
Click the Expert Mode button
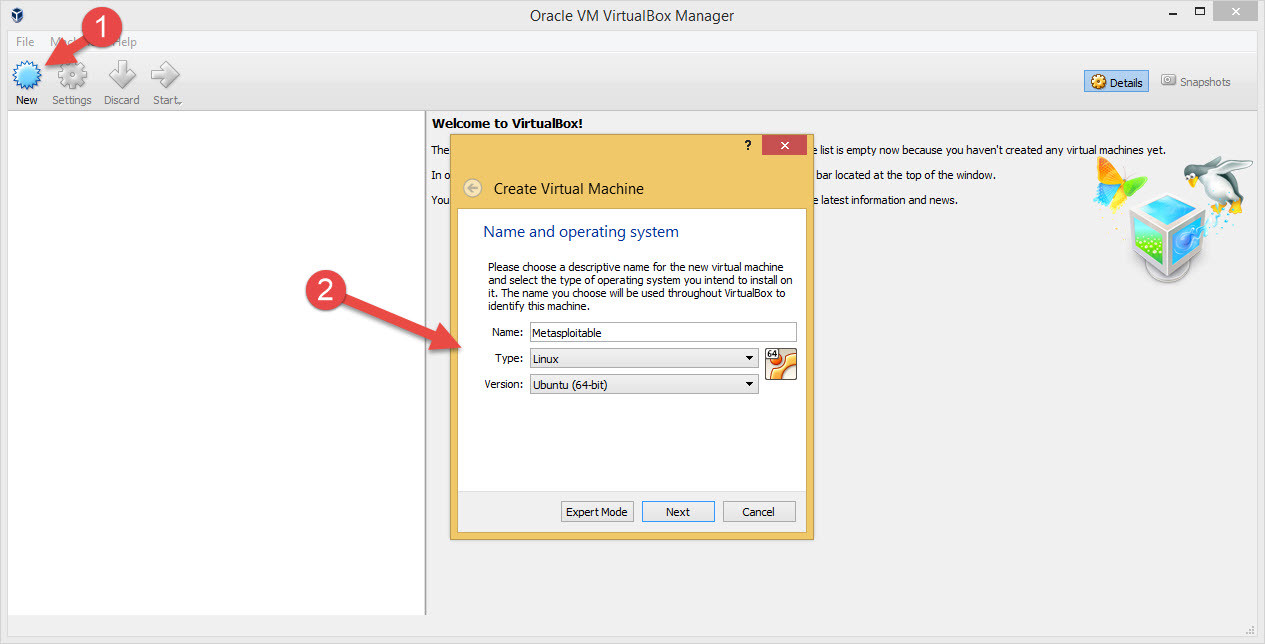[597, 512]
